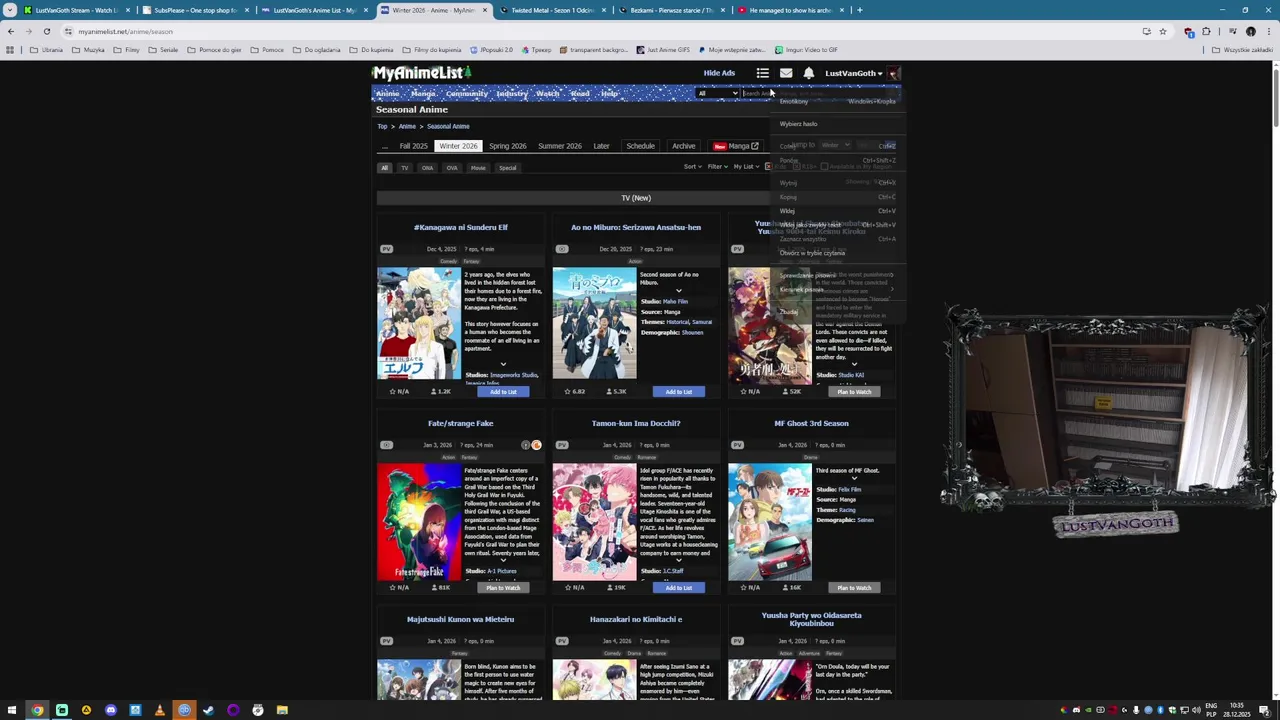Viewport: 1280px width, 720px height.
Task: Select the Movie type filter
Action: click(478, 168)
